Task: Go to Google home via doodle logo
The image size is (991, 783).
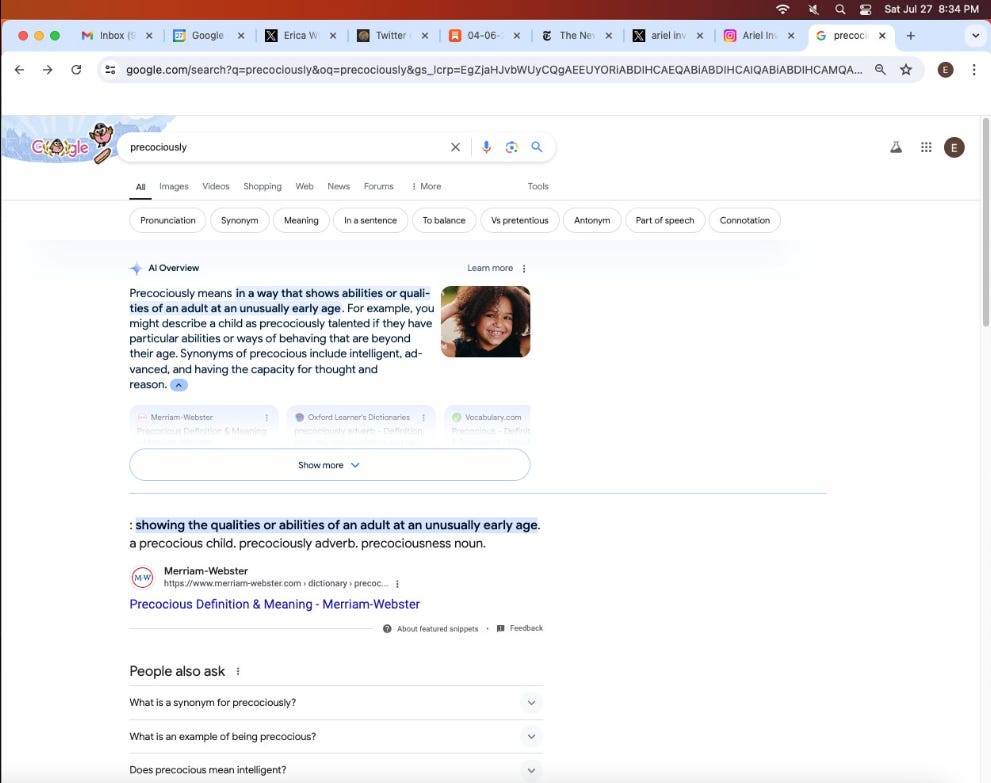Action: [60, 146]
